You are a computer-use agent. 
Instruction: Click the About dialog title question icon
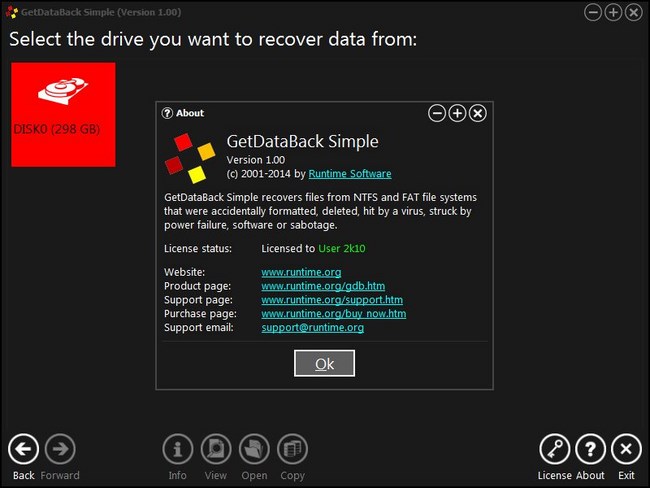point(167,113)
